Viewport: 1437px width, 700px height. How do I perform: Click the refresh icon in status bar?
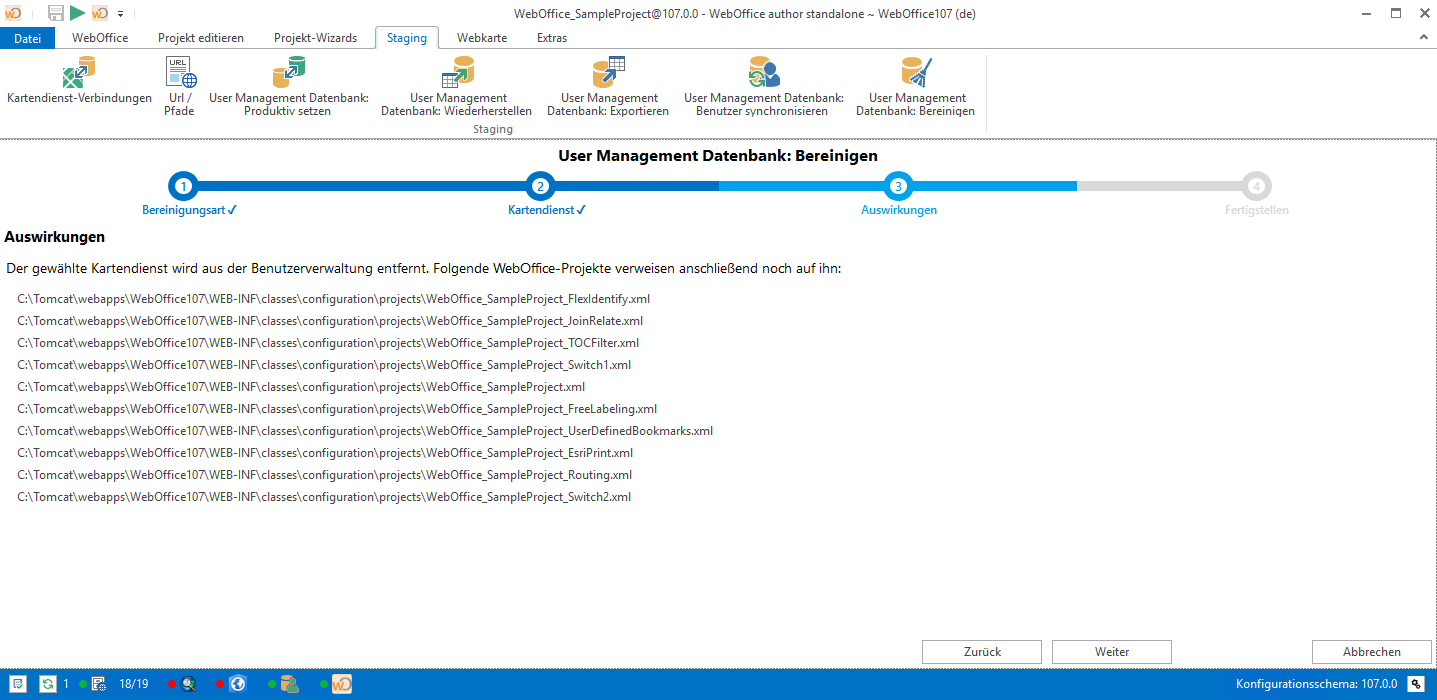pos(47,684)
